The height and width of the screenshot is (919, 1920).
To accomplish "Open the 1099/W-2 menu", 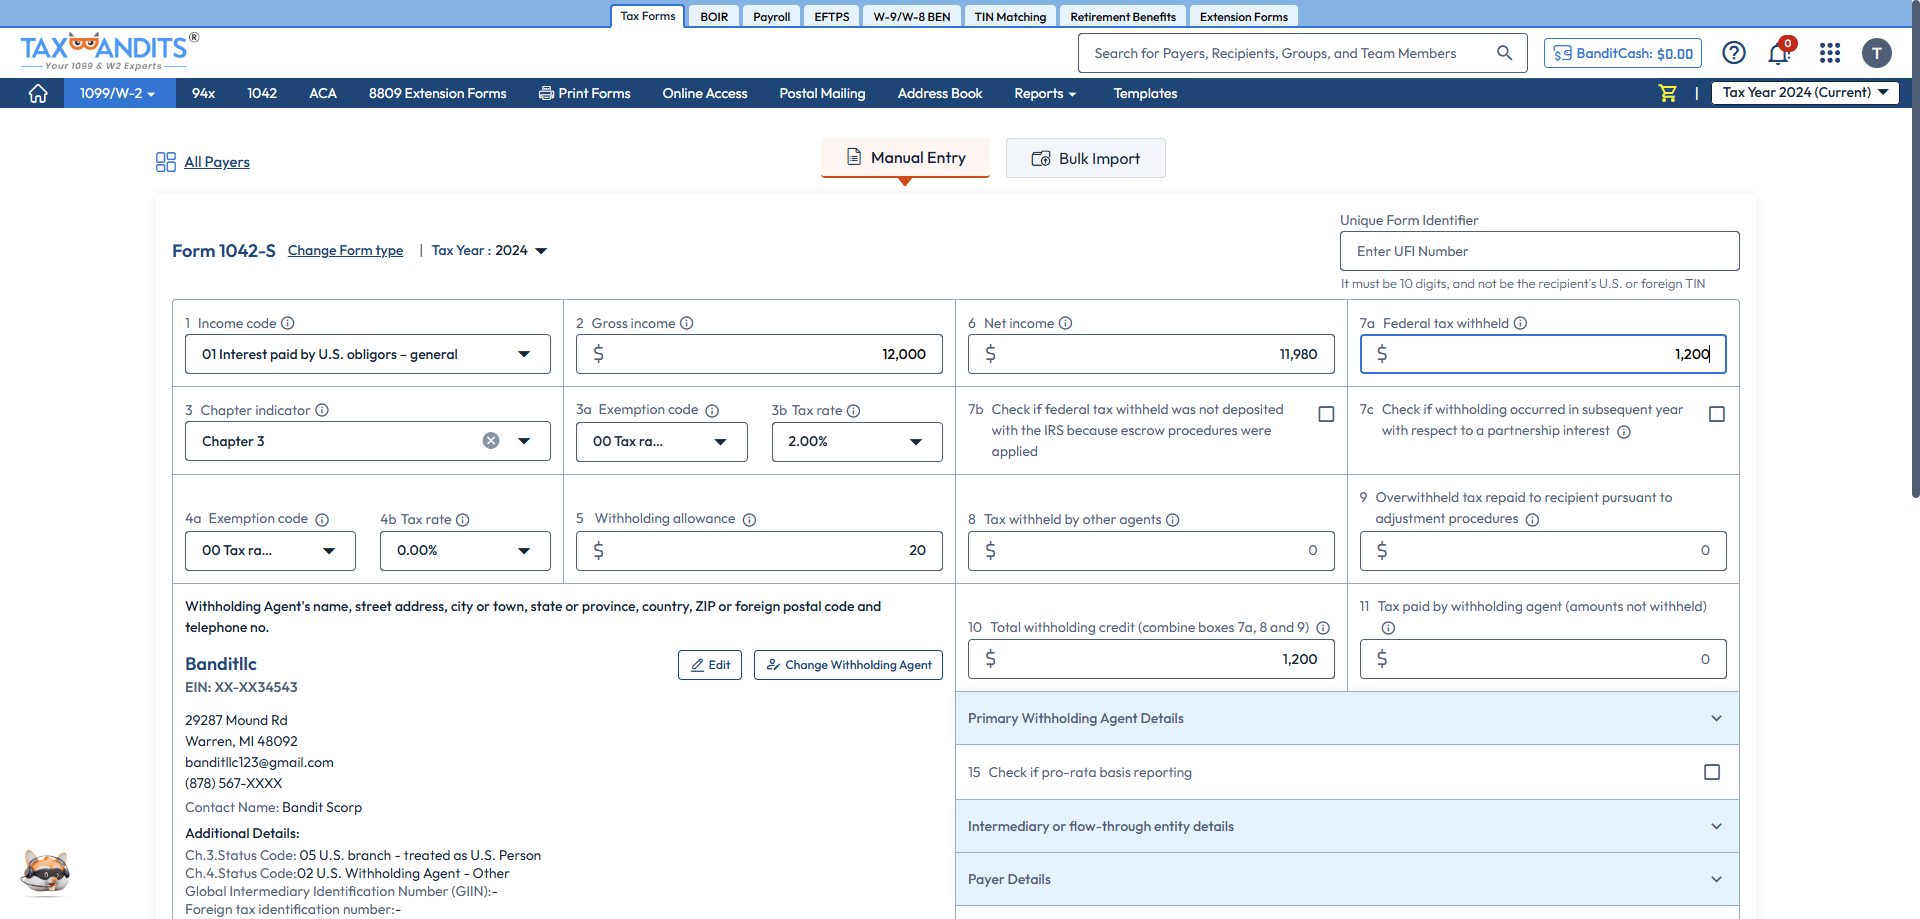I will (118, 93).
